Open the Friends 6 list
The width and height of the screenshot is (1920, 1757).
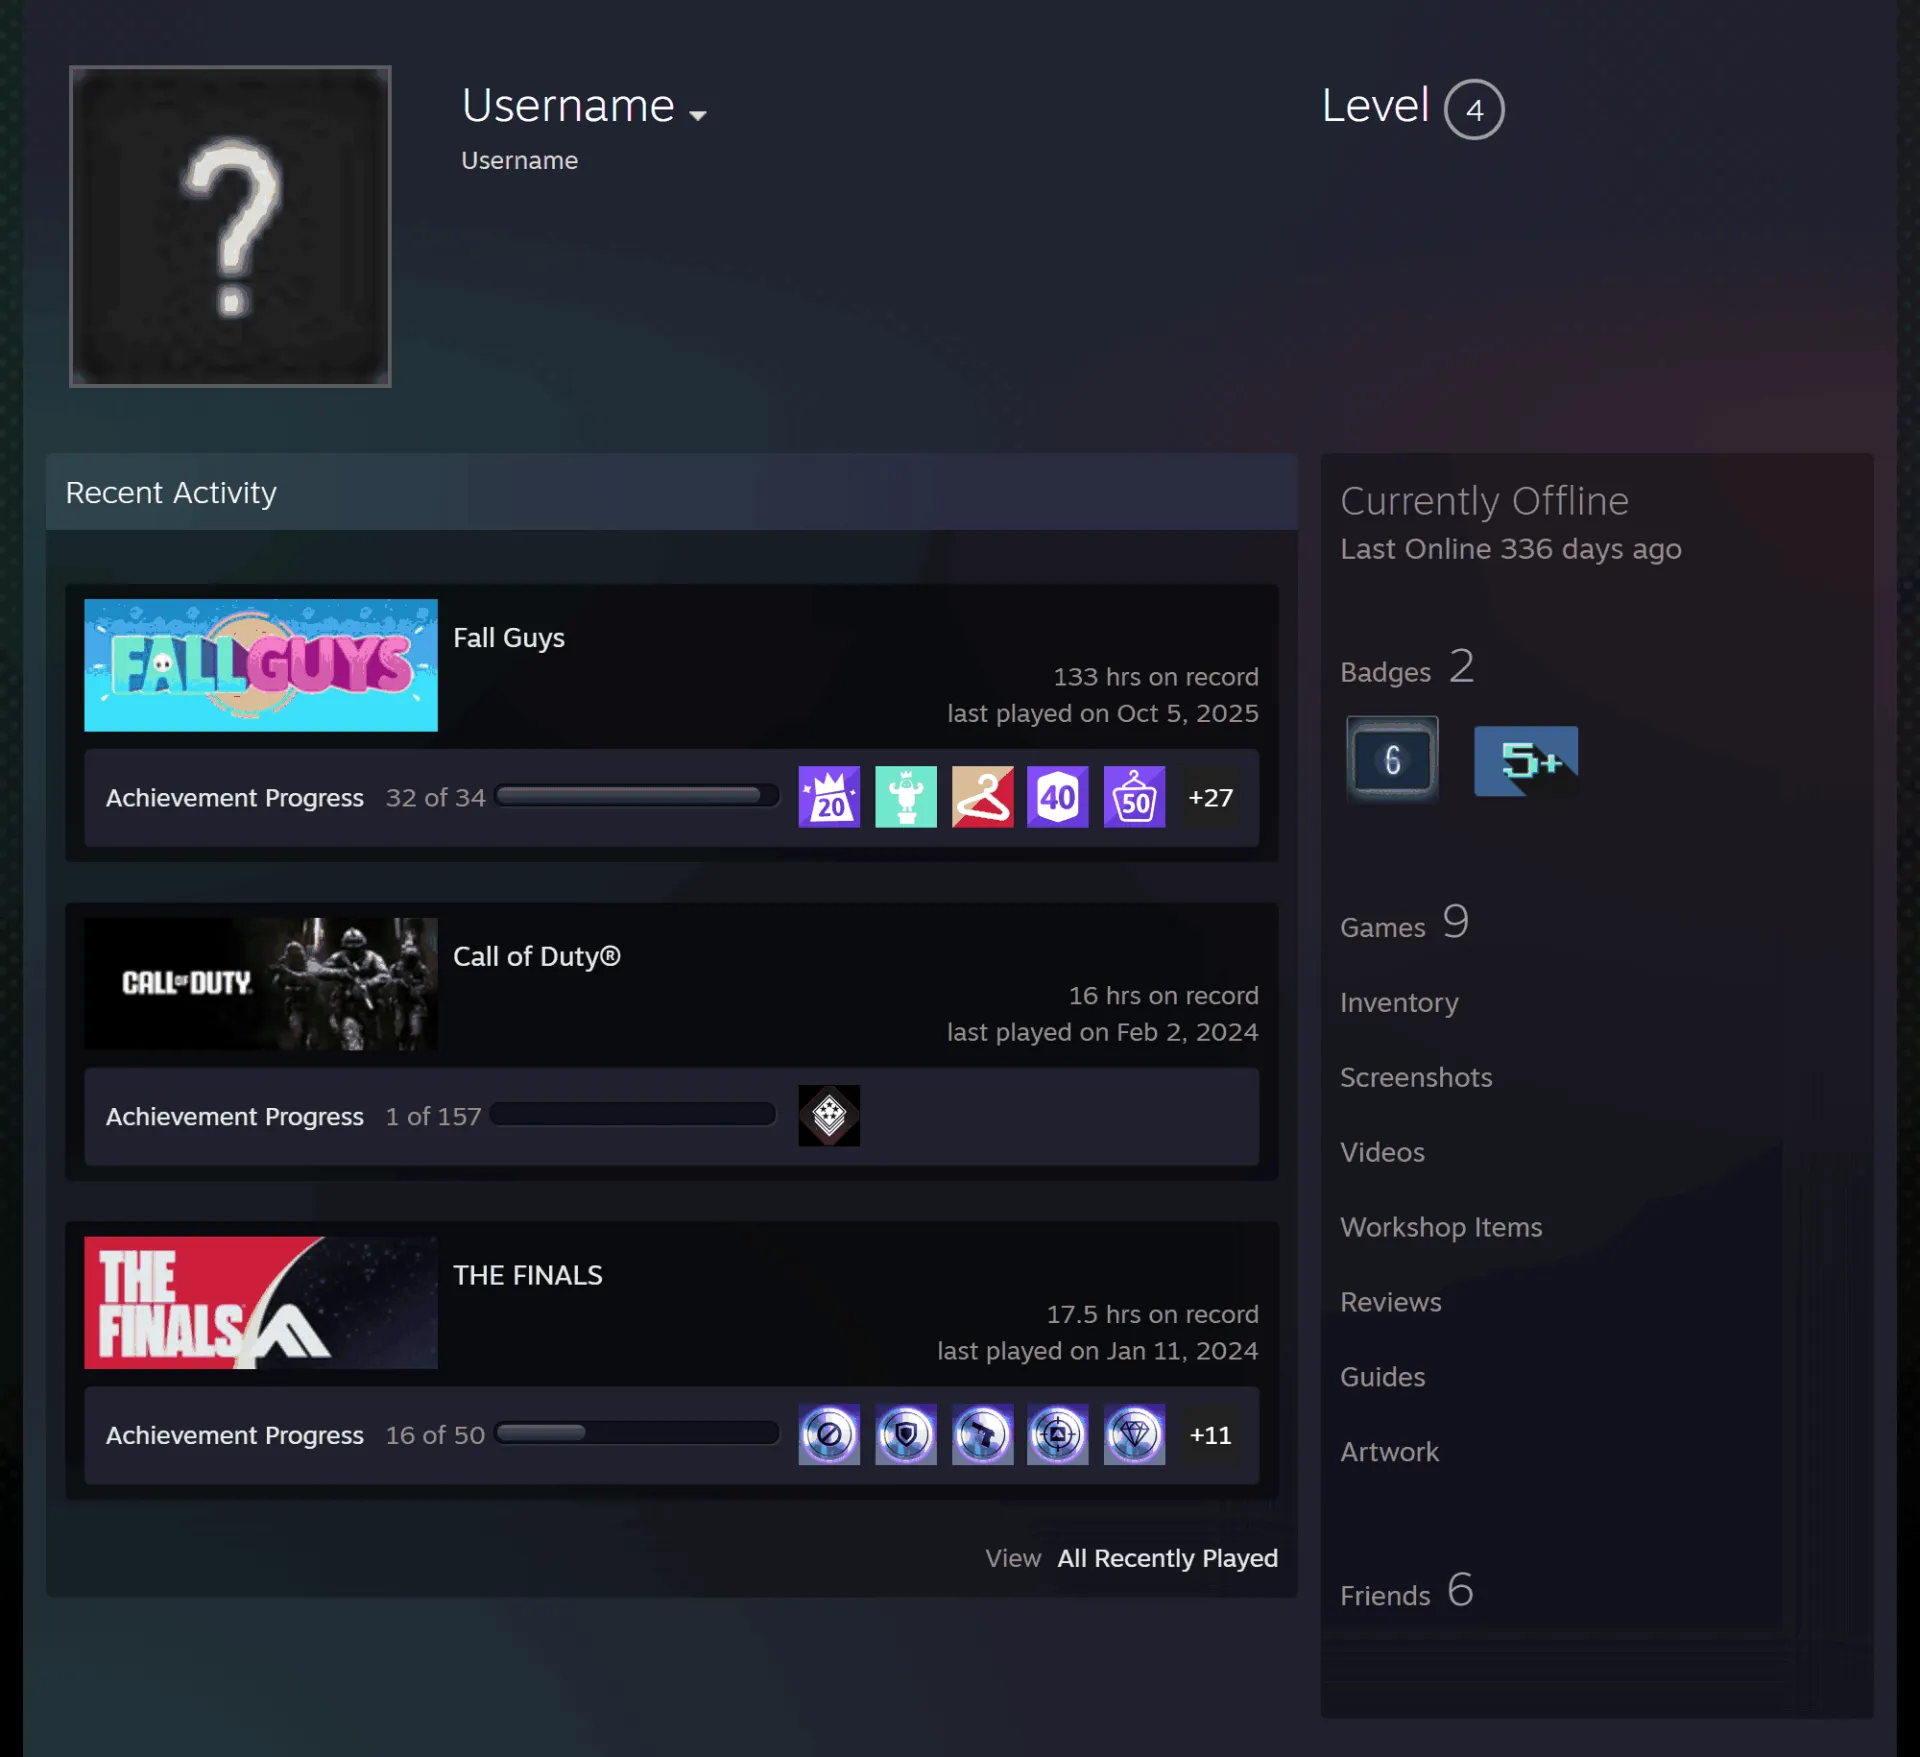click(1407, 1591)
